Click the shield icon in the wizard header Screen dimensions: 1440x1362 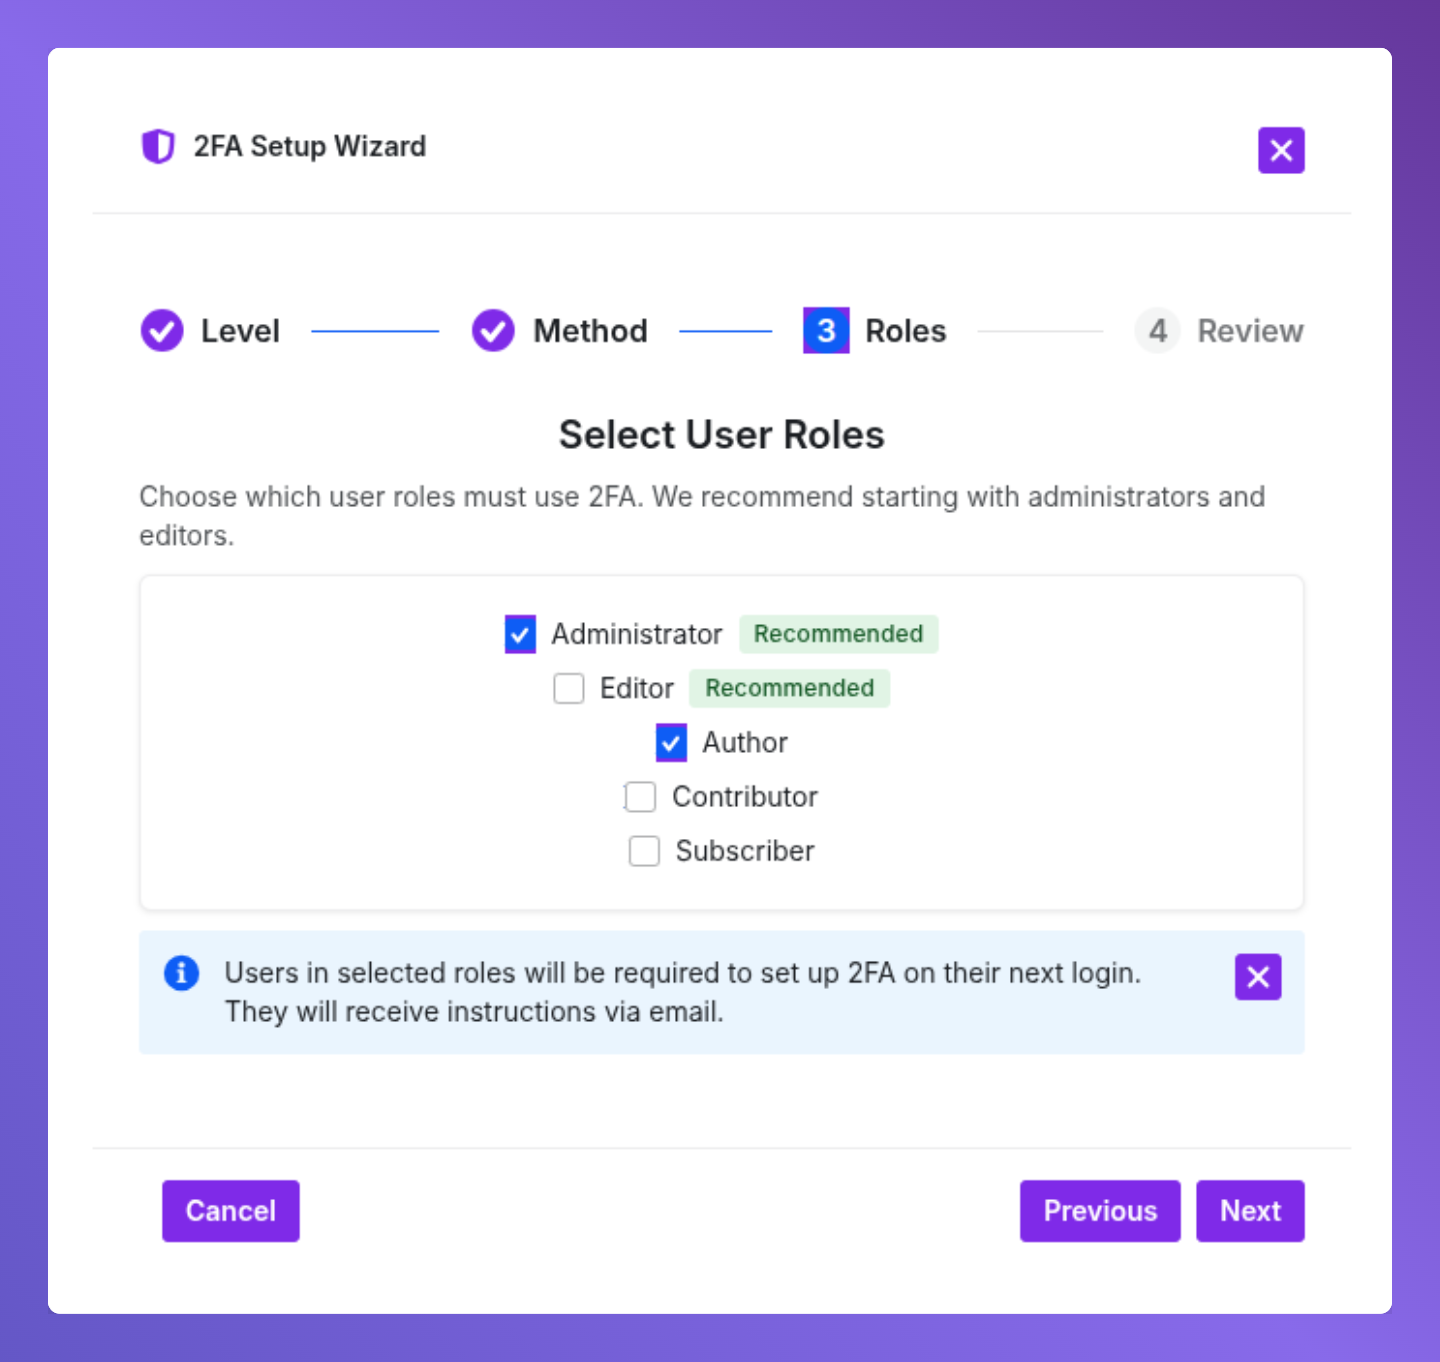[x=159, y=146]
